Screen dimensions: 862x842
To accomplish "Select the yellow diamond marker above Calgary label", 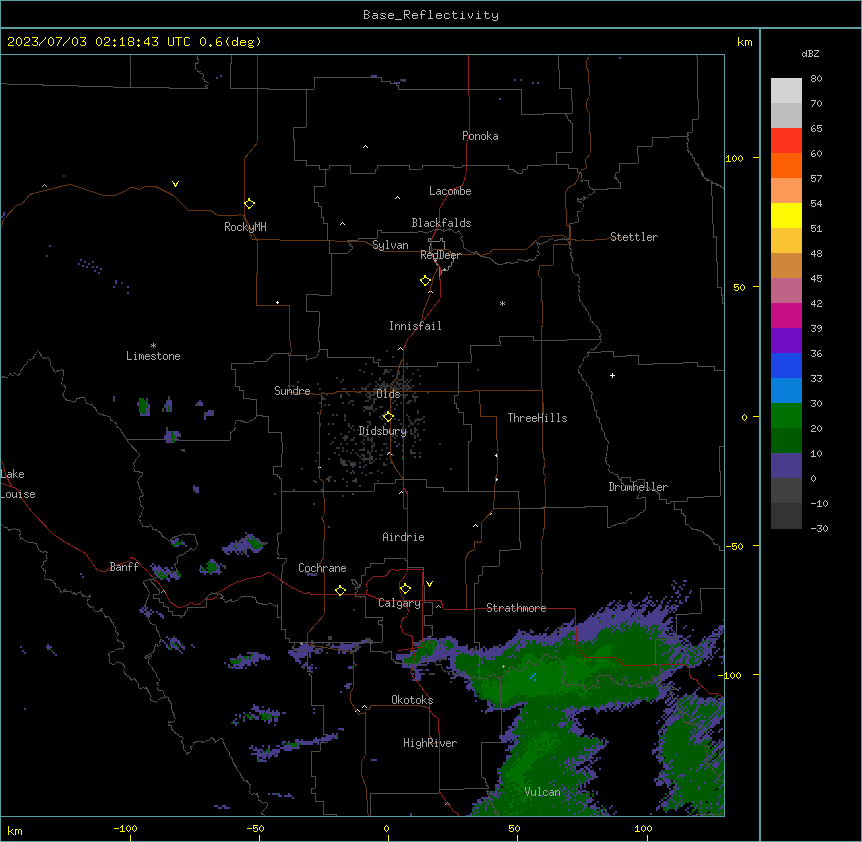I will [405, 589].
